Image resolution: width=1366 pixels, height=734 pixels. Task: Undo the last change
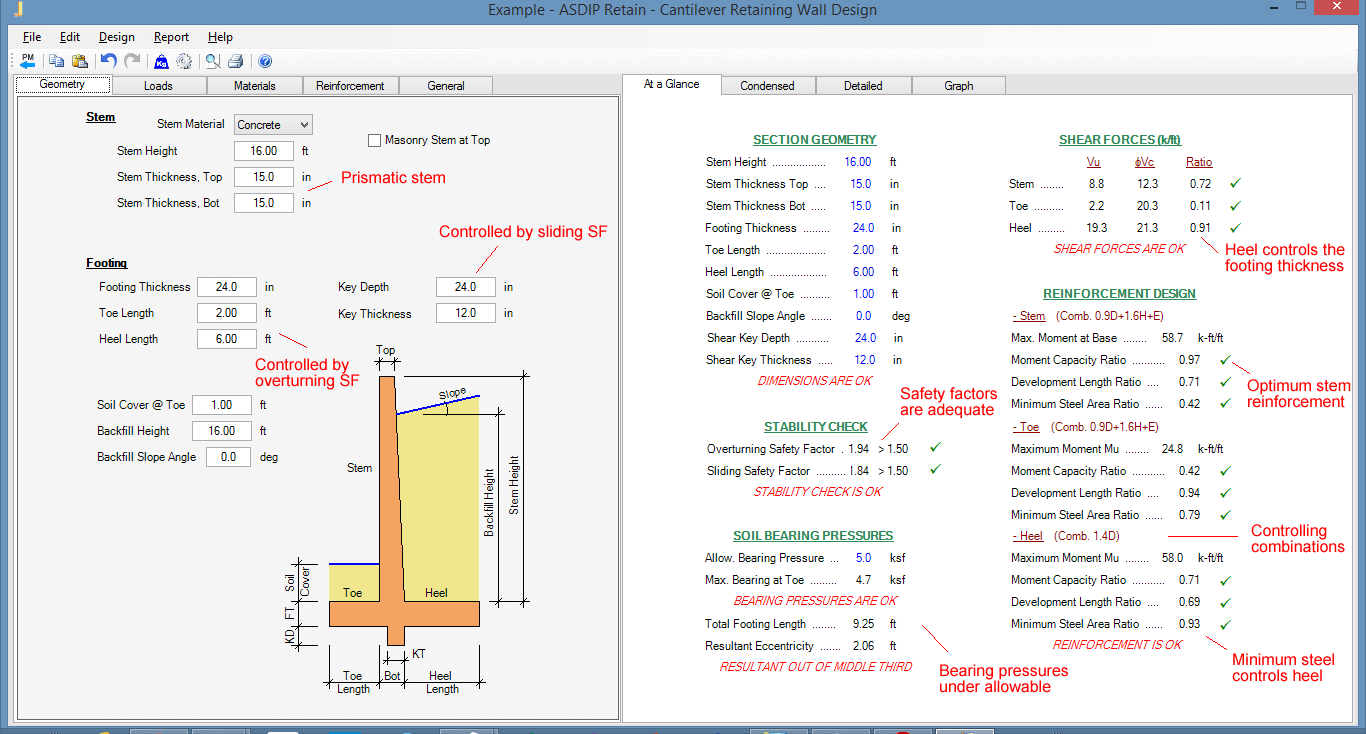coord(109,61)
